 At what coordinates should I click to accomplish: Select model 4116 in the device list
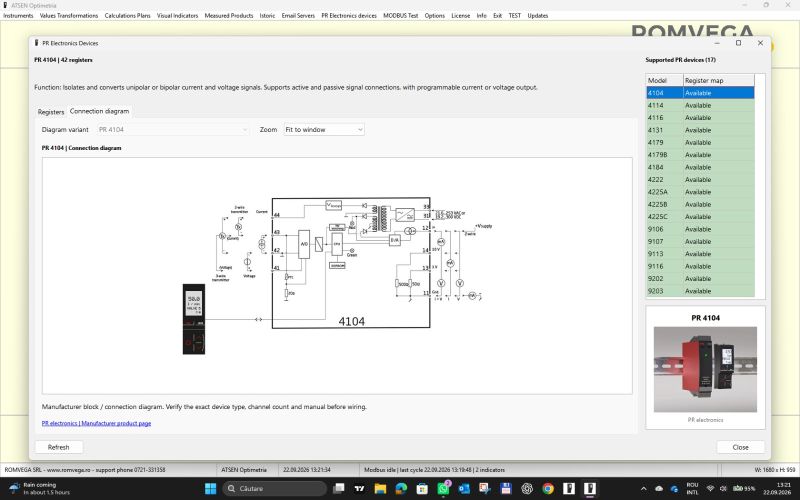pyautogui.click(x=700, y=117)
